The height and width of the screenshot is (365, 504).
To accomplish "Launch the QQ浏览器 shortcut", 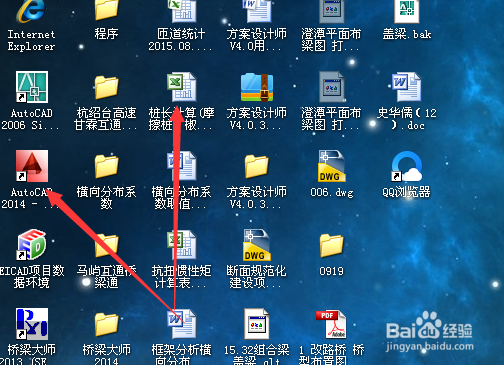I will 407,166.
